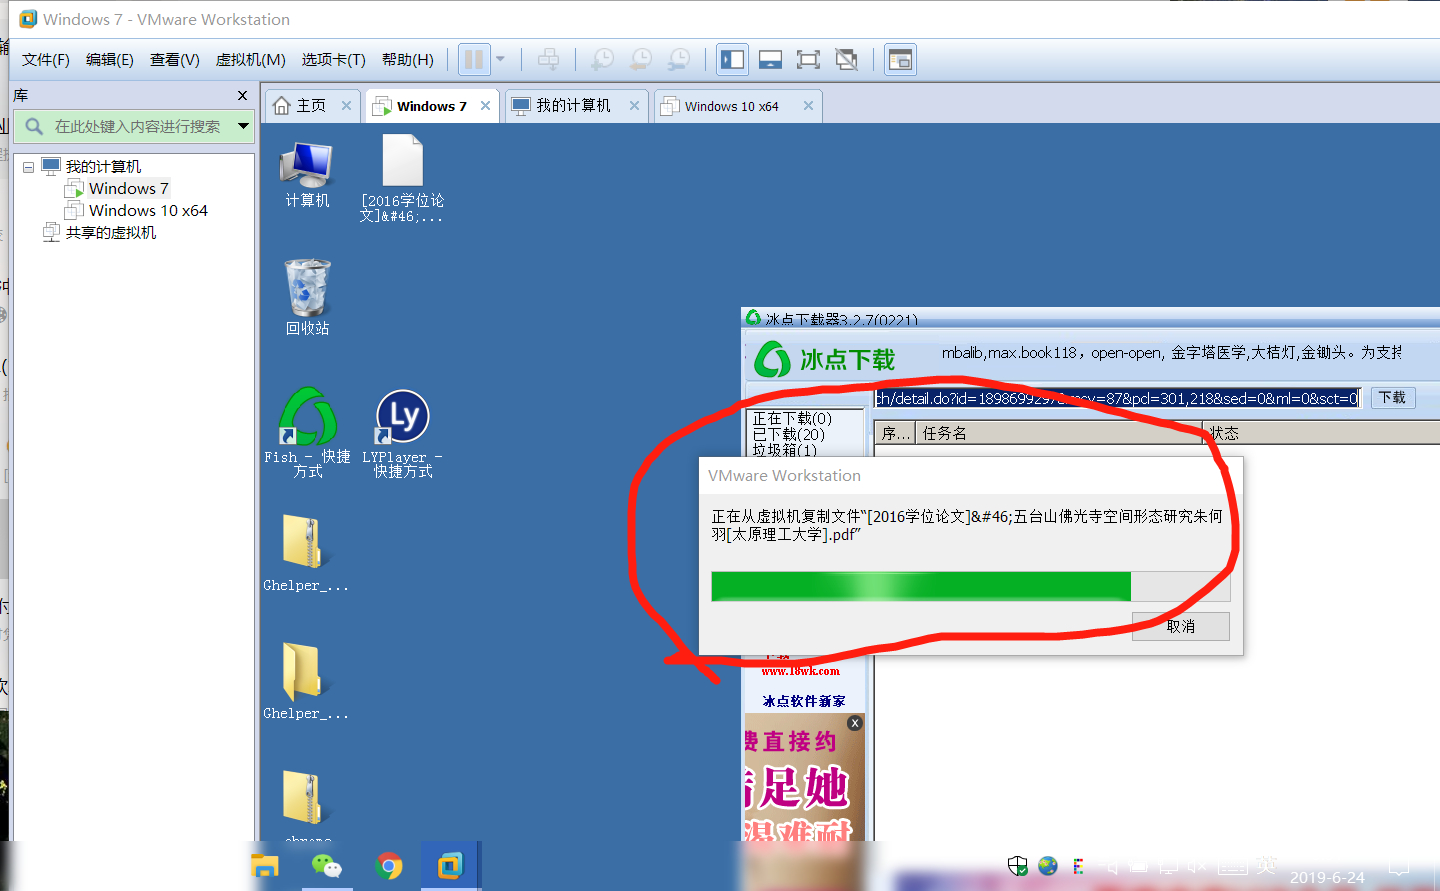Select the 回收站 recycle bin icon
Screen dimensions: 1440x891
click(307, 298)
